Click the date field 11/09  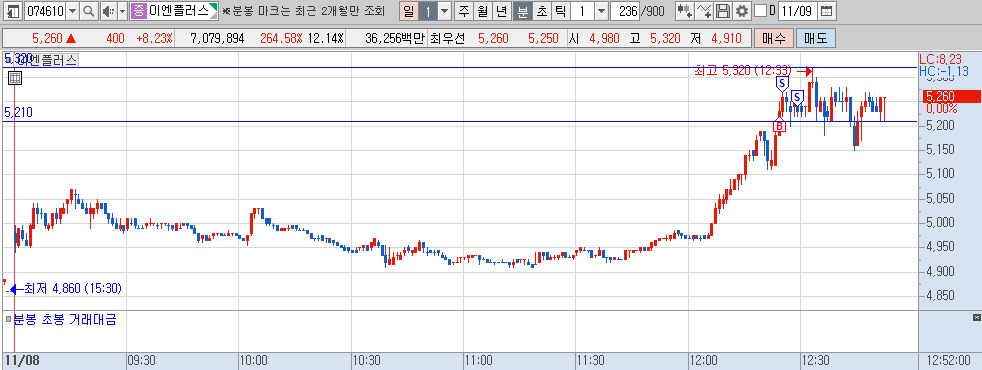click(799, 11)
